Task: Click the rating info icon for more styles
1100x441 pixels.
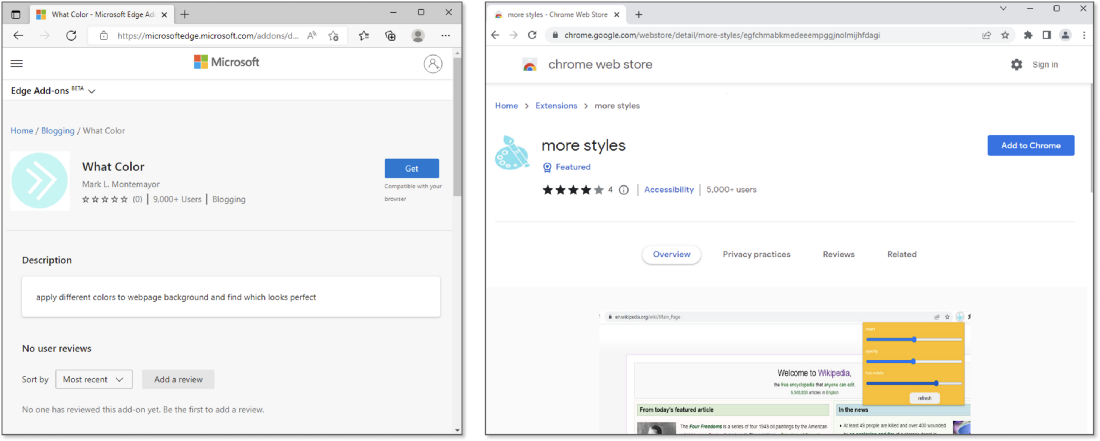Action: (x=624, y=190)
